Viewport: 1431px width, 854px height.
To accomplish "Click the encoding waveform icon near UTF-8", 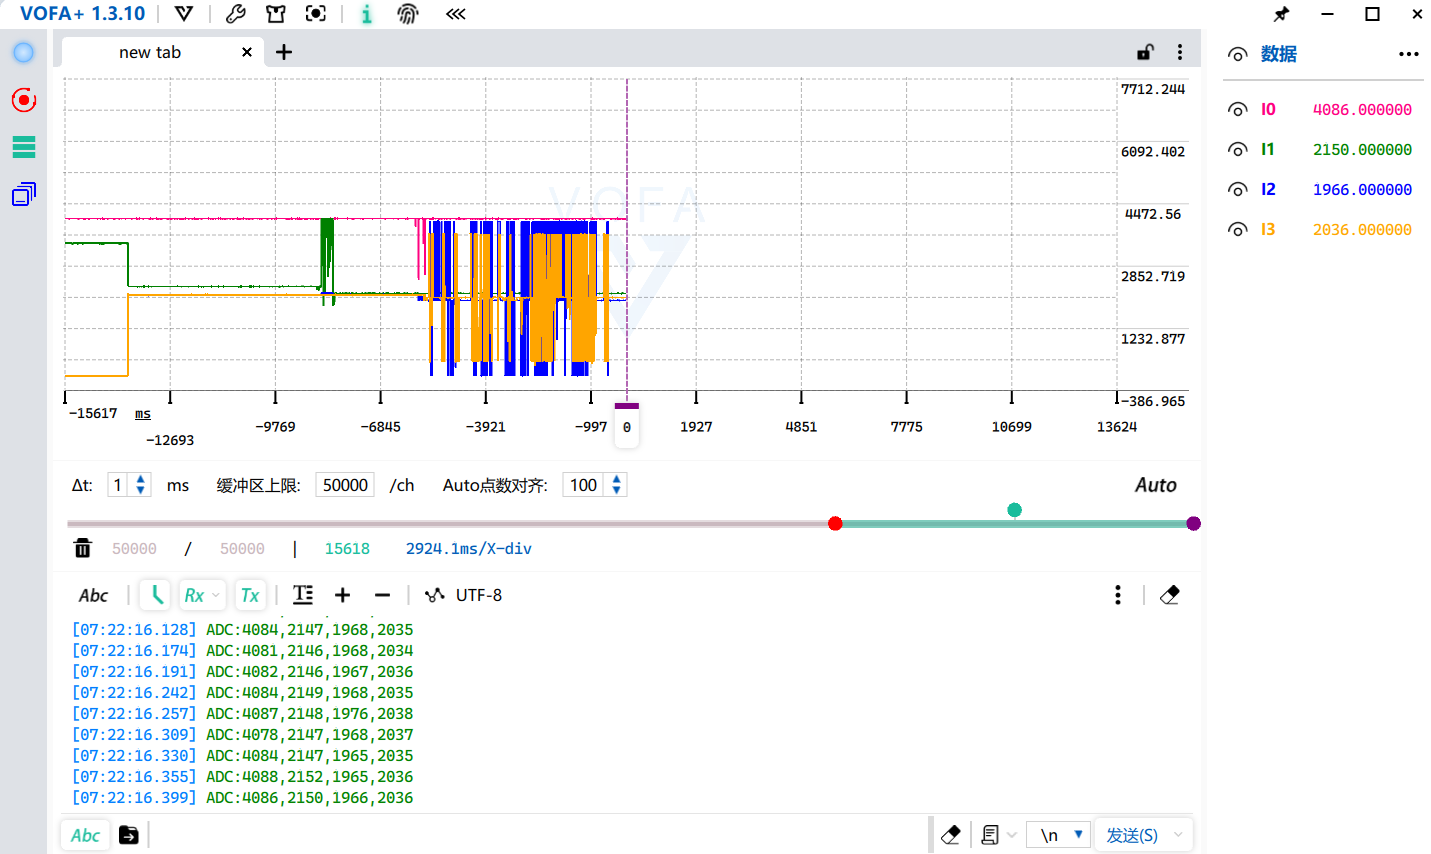I will (434, 595).
